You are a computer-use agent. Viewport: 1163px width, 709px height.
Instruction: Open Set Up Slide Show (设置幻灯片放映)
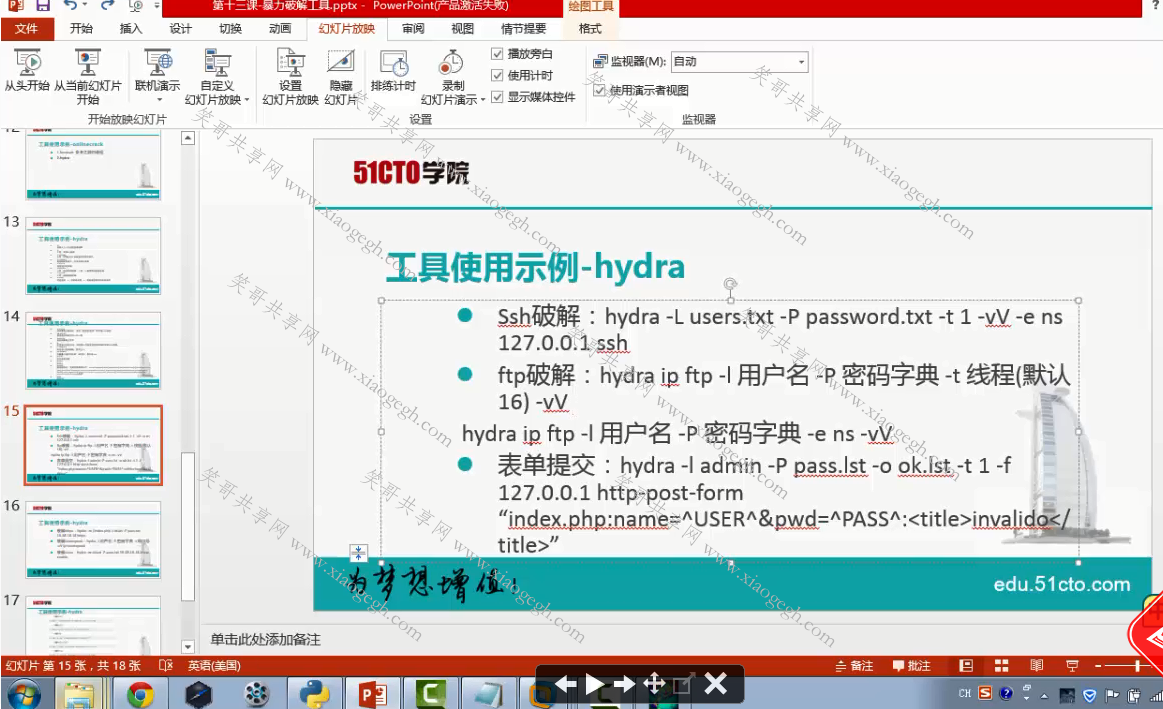[x=290, y=76]
